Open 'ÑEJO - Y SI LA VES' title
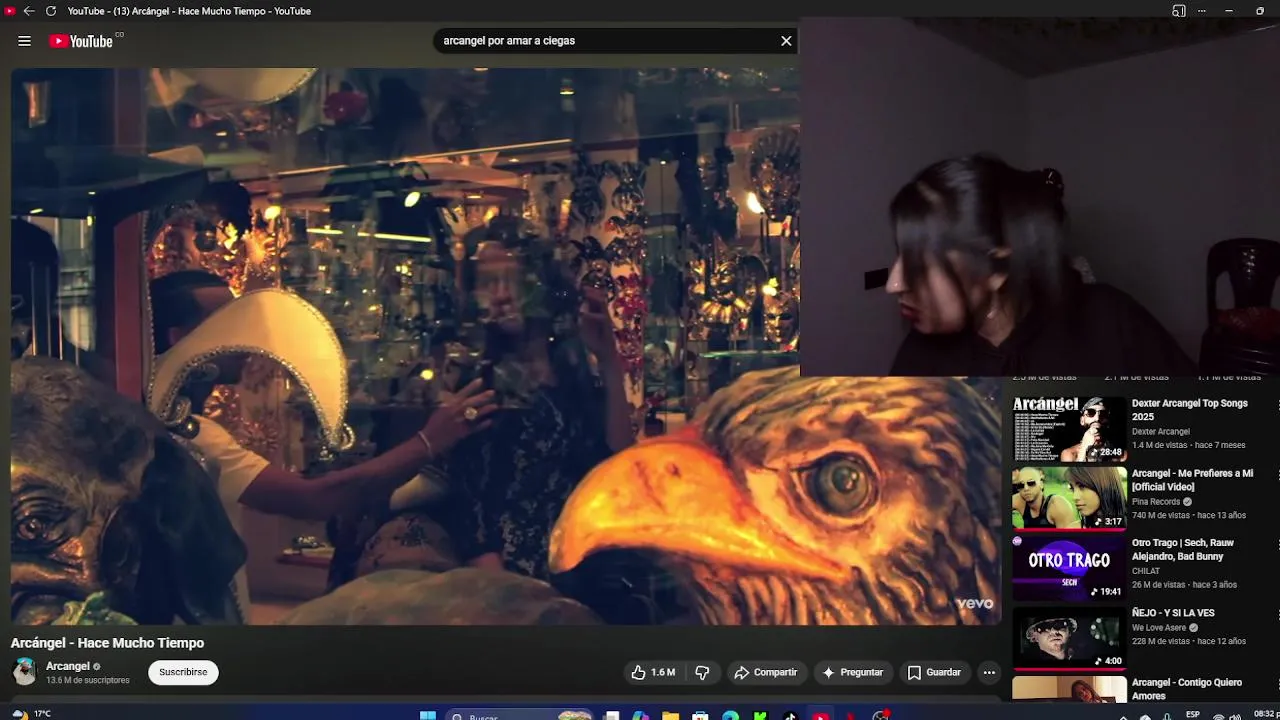 point(1173,613)
